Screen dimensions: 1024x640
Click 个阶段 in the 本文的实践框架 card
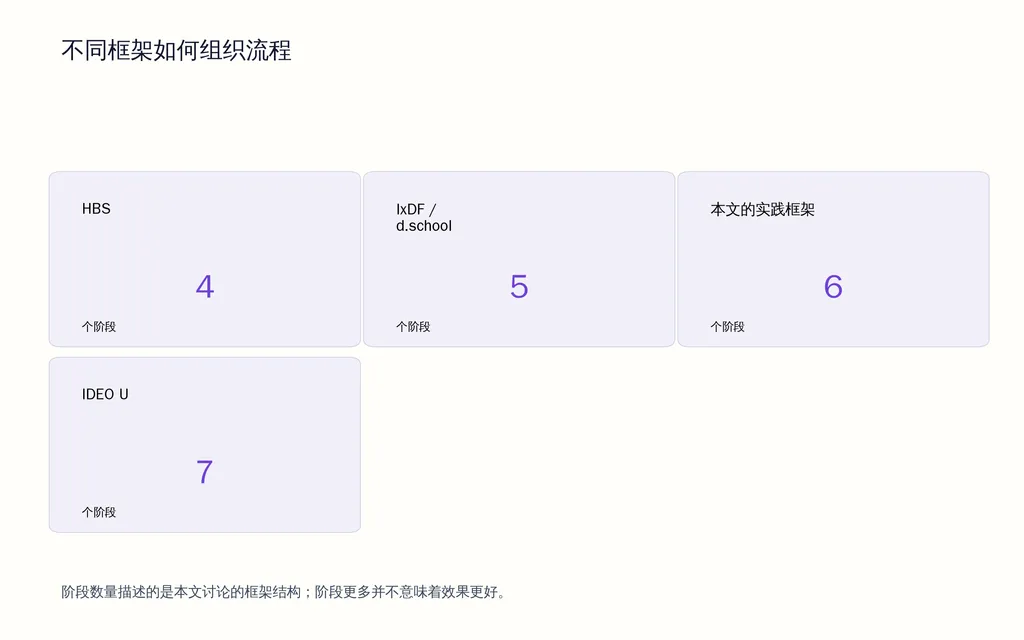point(728,327)
